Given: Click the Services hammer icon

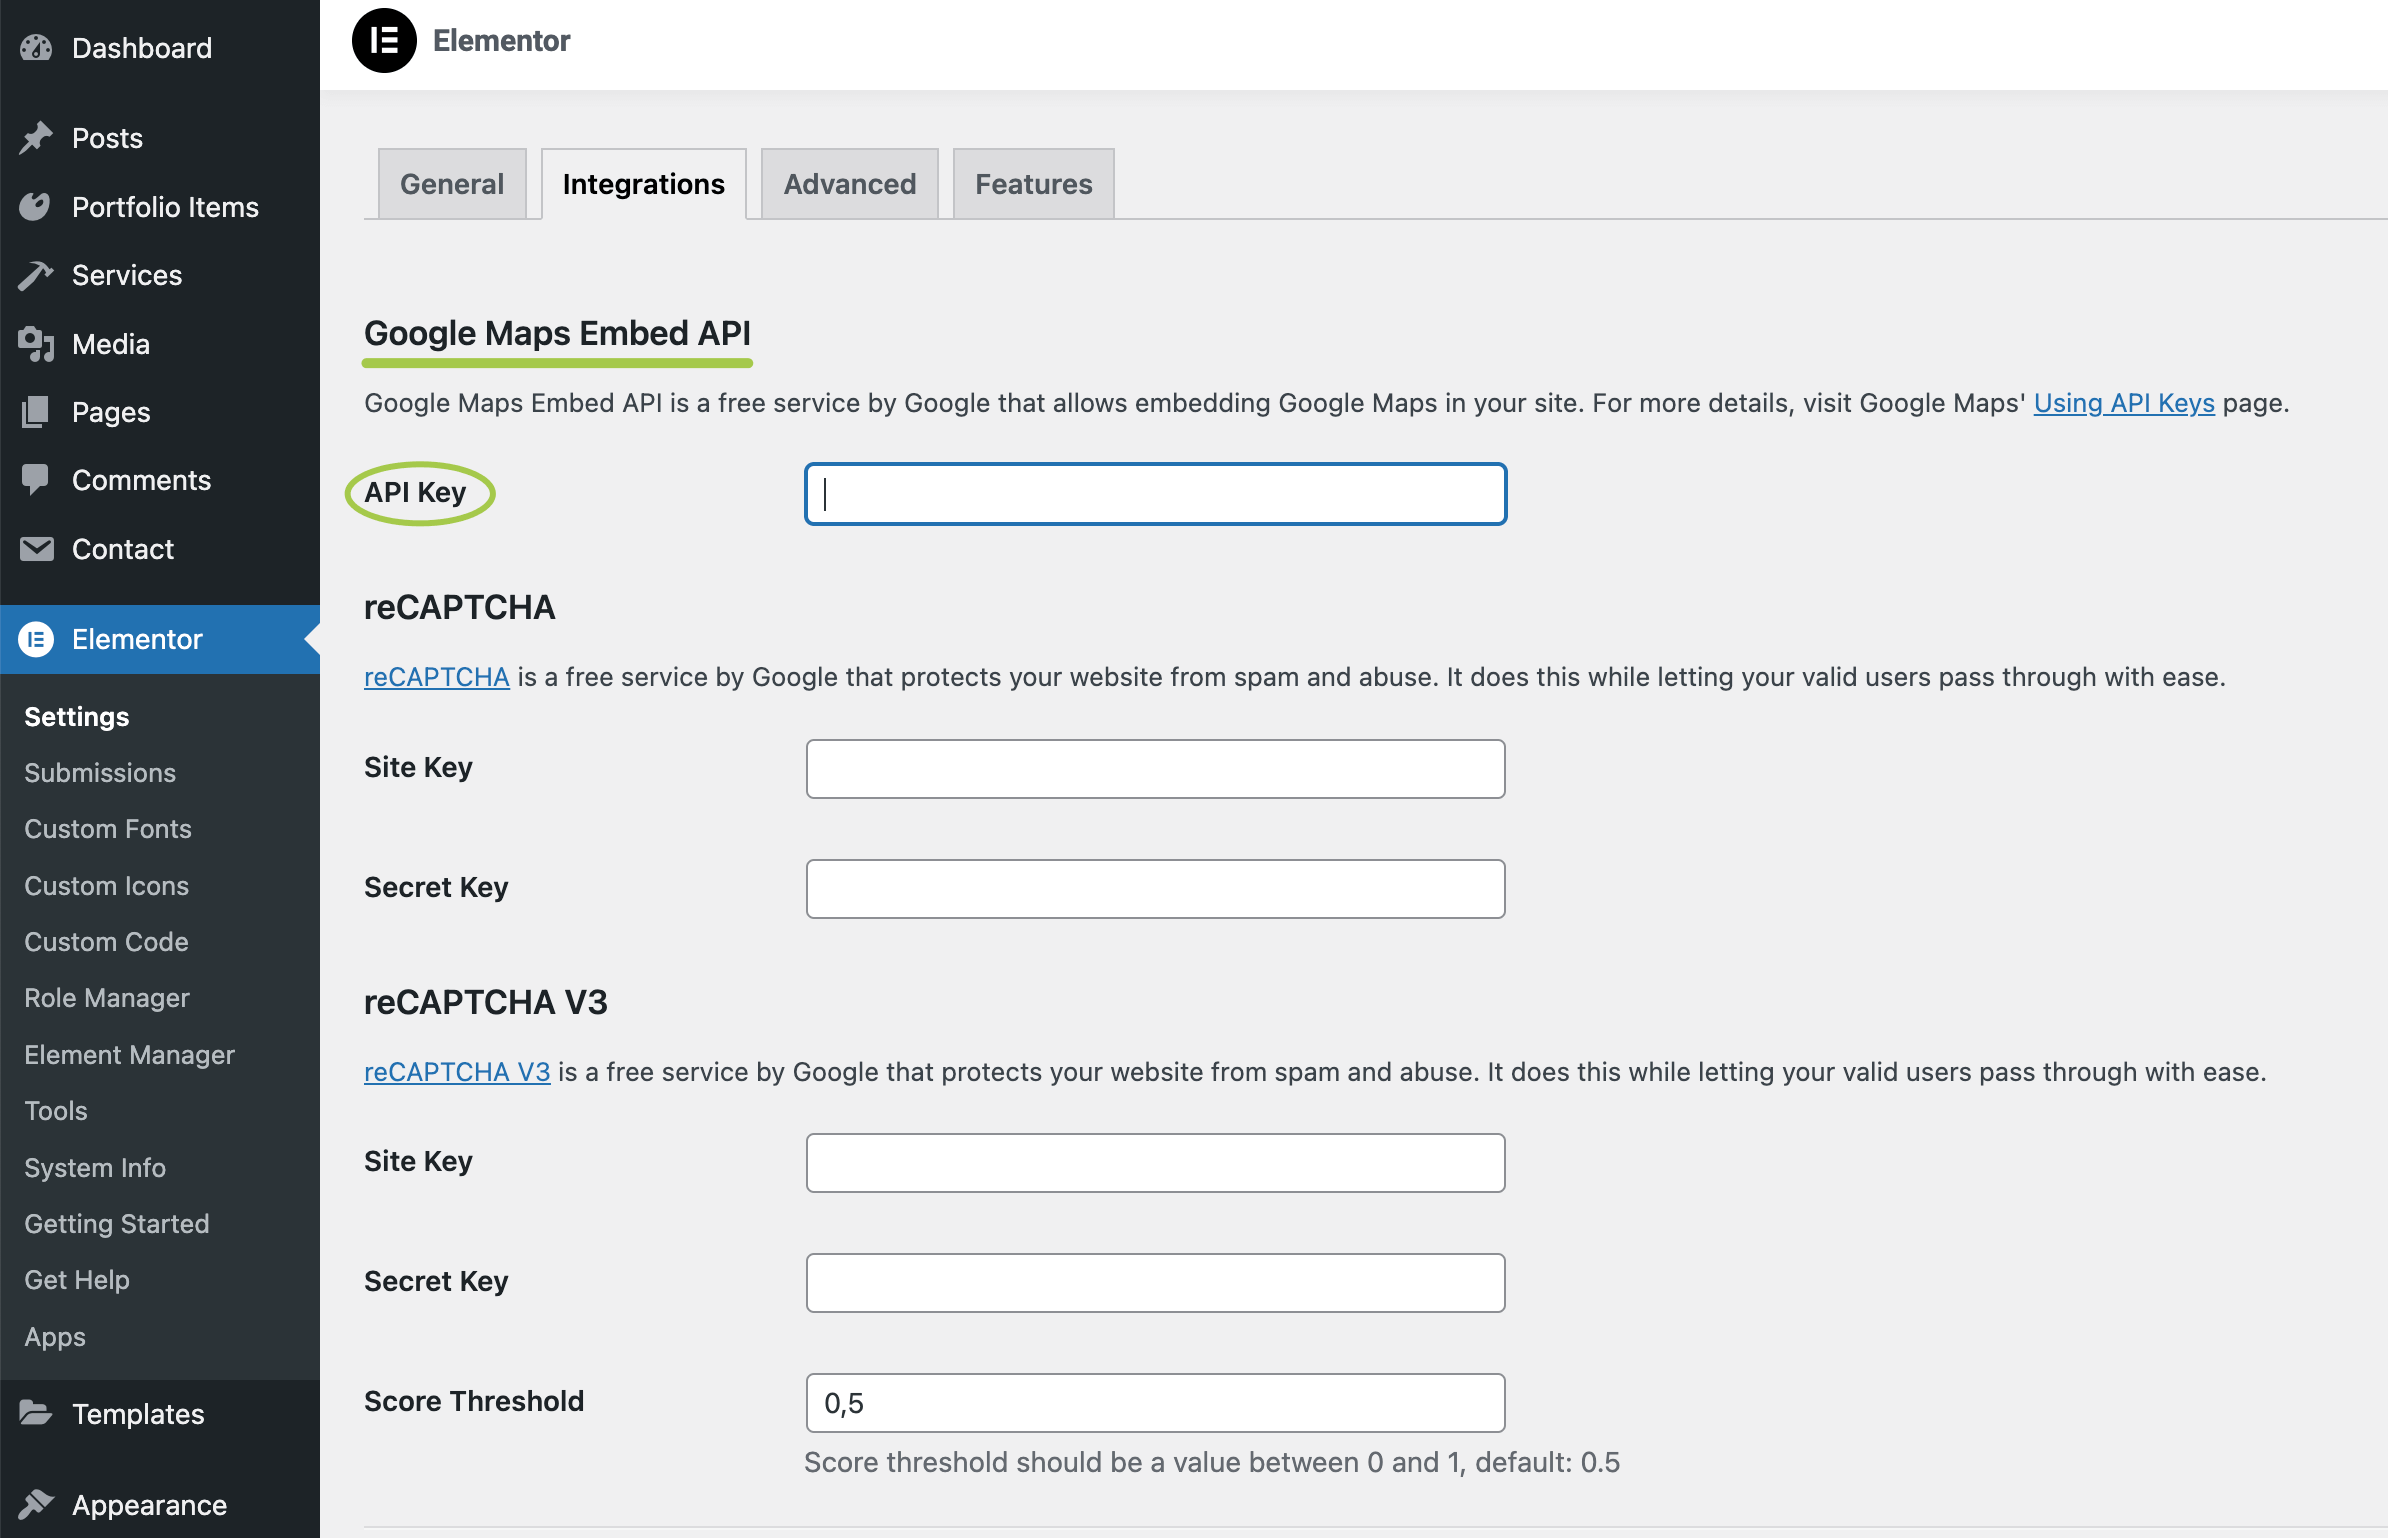Looking at the screenshot, I should (x=36, y=275).
